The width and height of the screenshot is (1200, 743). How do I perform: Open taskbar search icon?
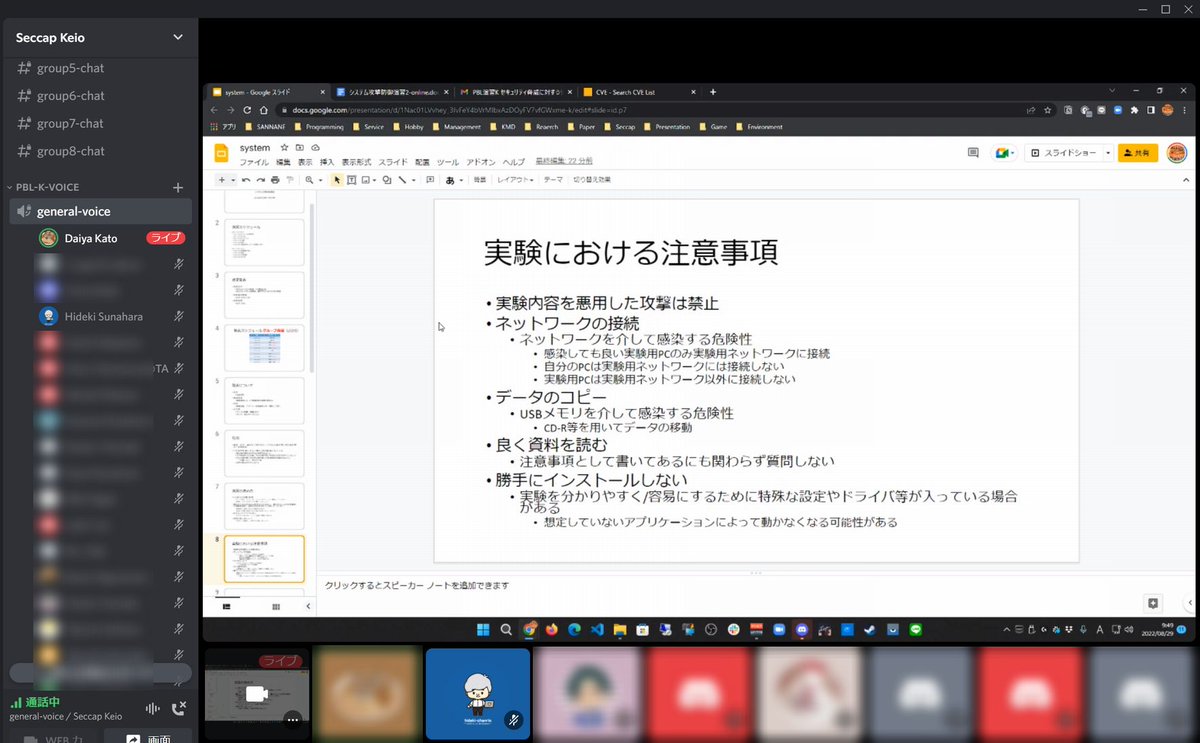pyautogui.click(x=506, y=630)
